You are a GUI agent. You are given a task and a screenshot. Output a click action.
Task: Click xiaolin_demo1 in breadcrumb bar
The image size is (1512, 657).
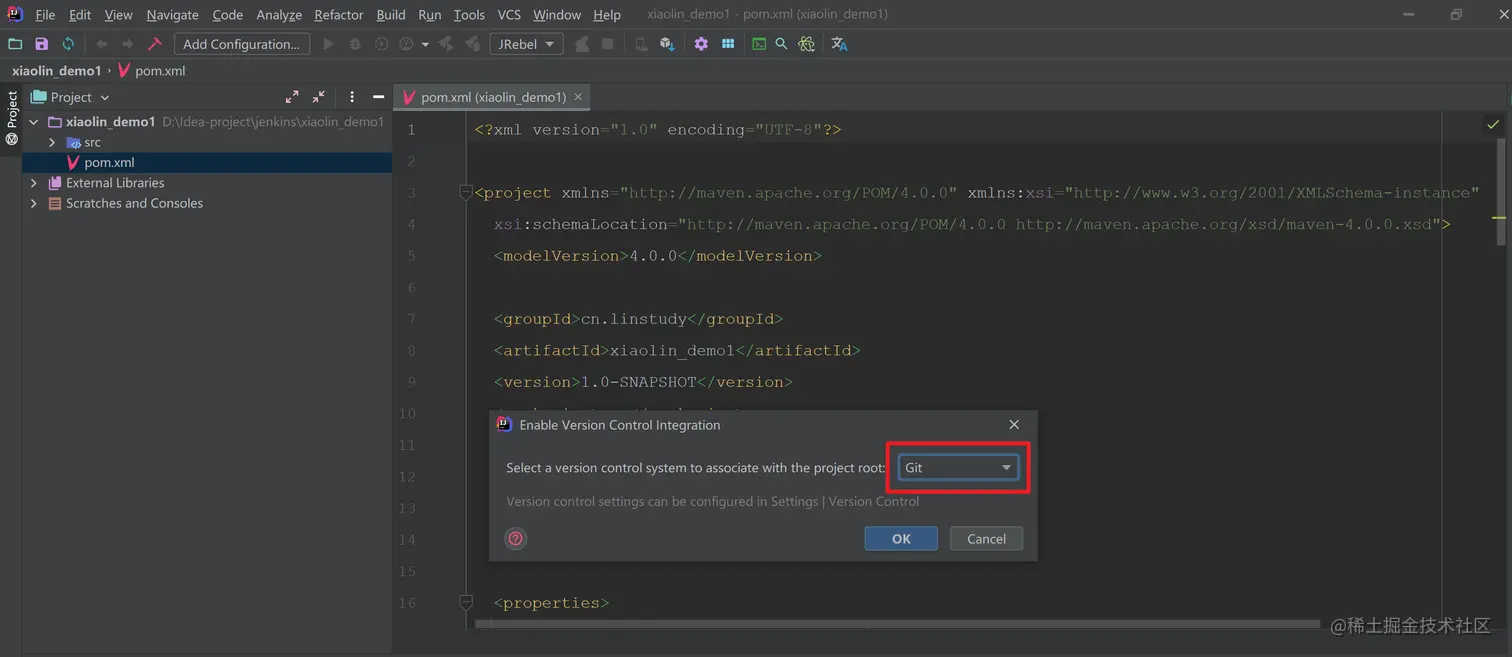[56, 71]
